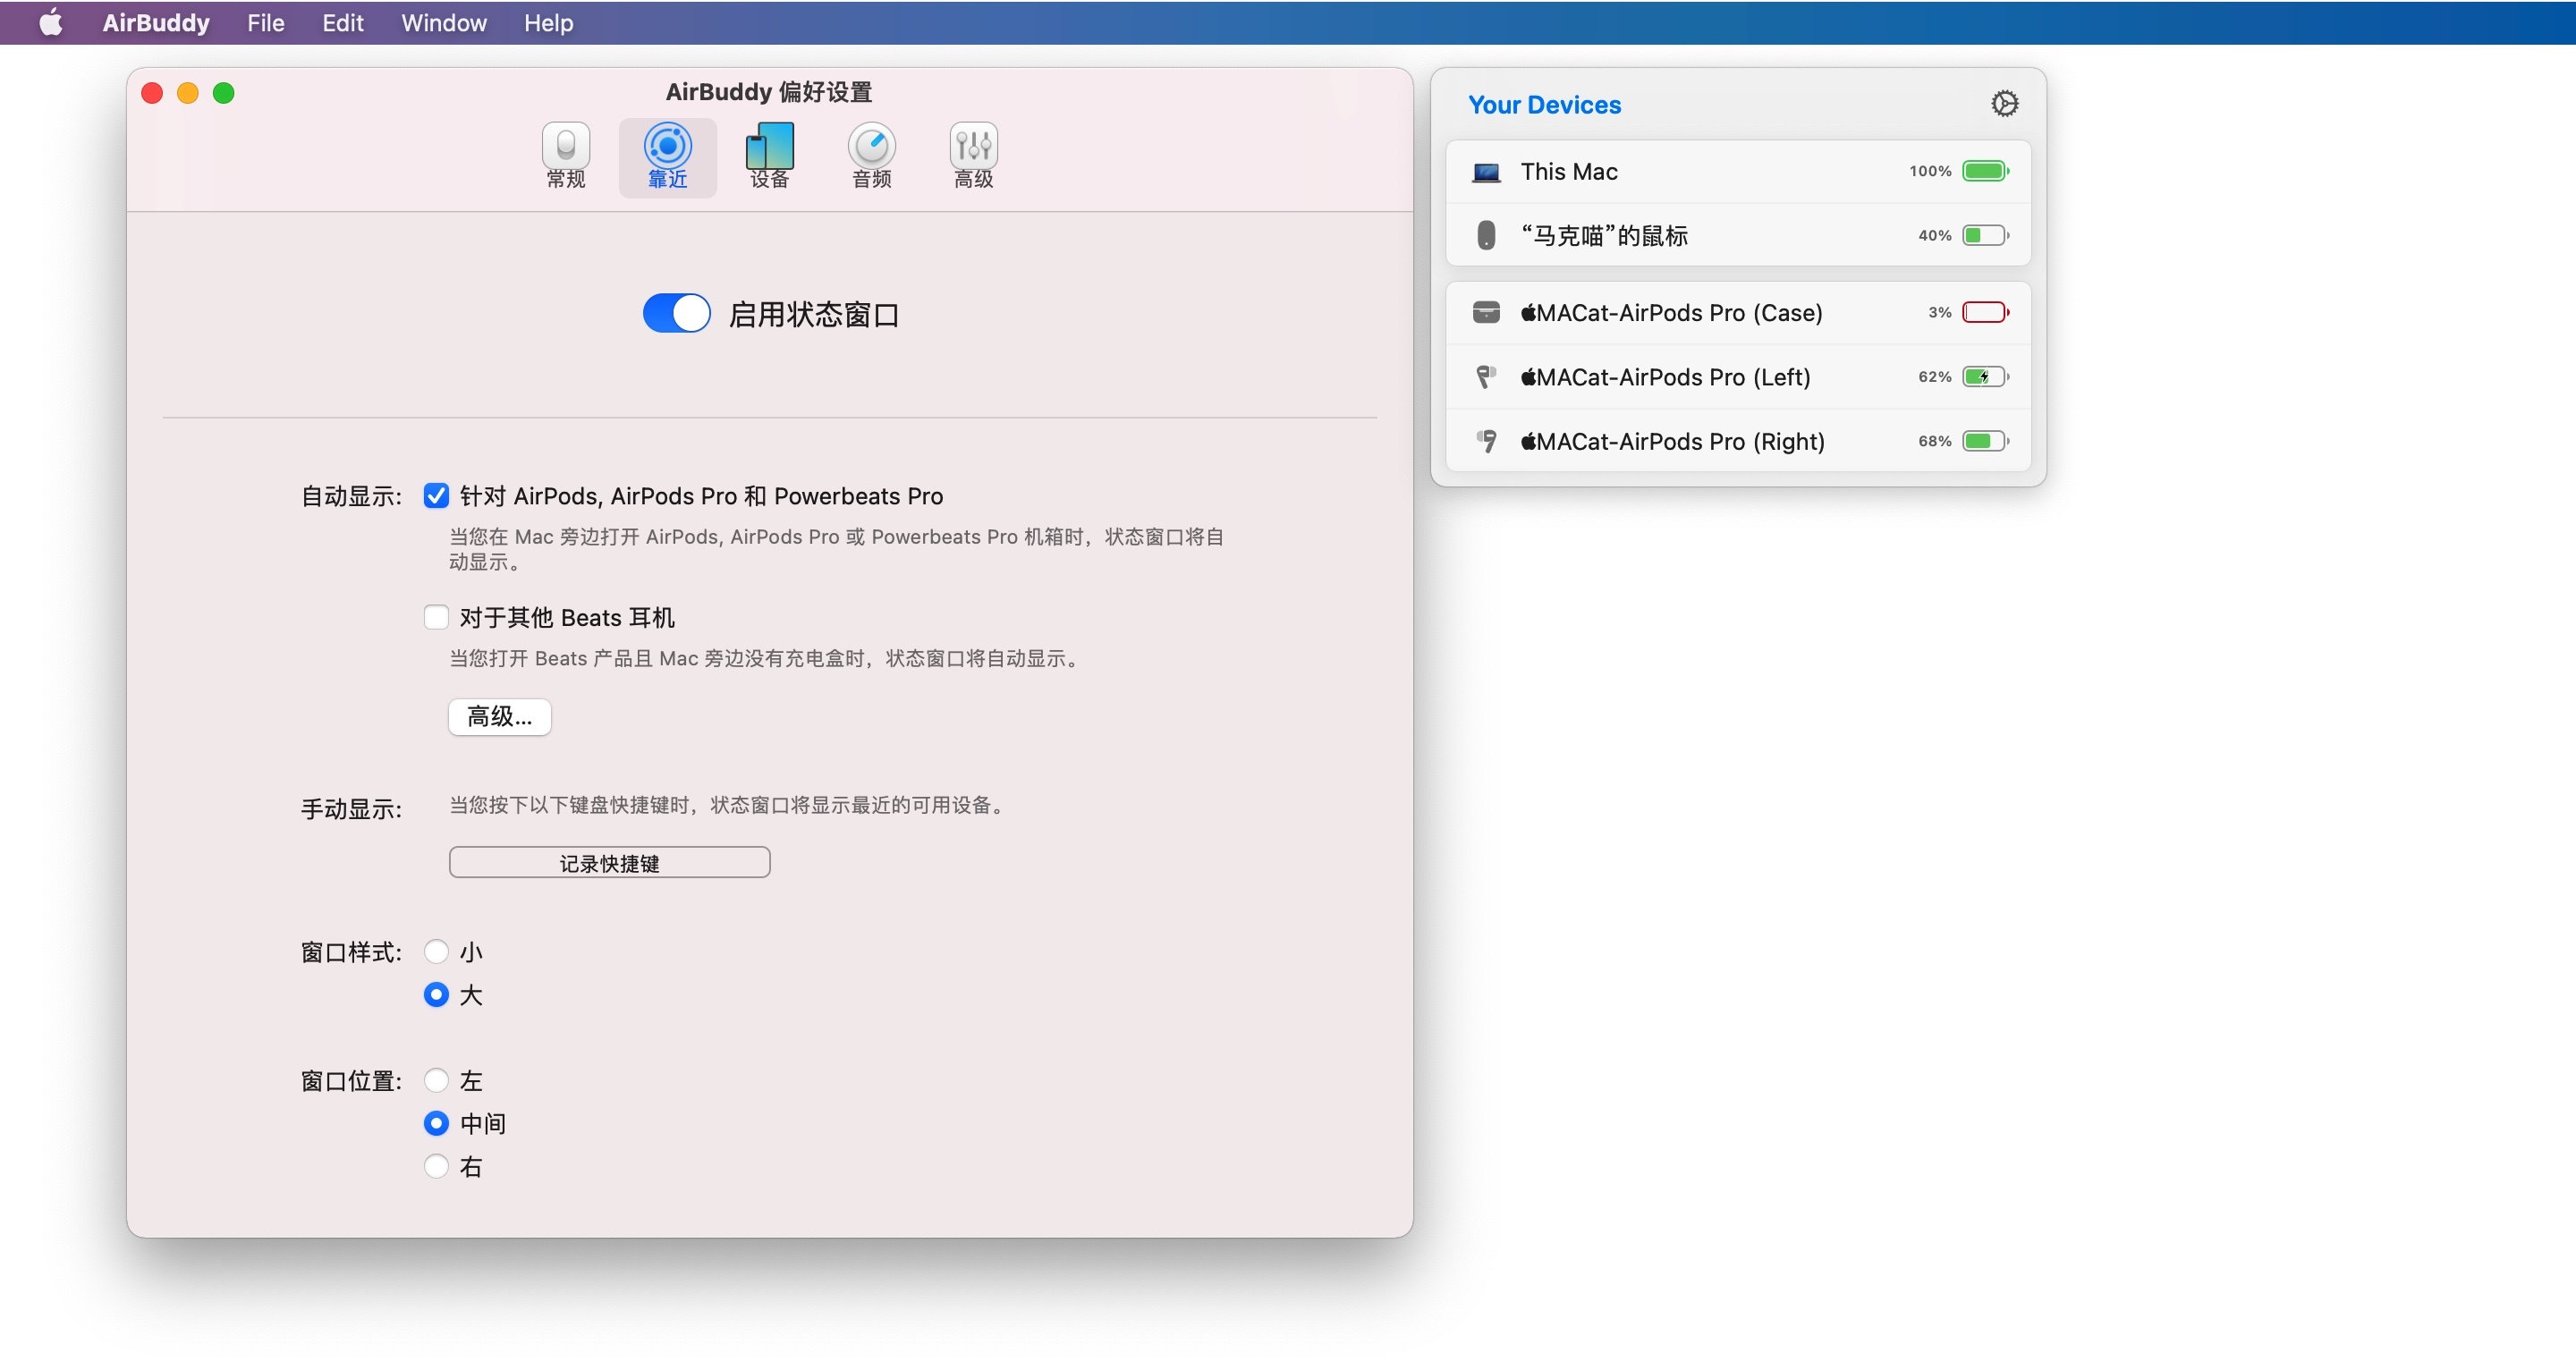
Task: Open the Window menu in menu bar
Action: coord(443,22)
